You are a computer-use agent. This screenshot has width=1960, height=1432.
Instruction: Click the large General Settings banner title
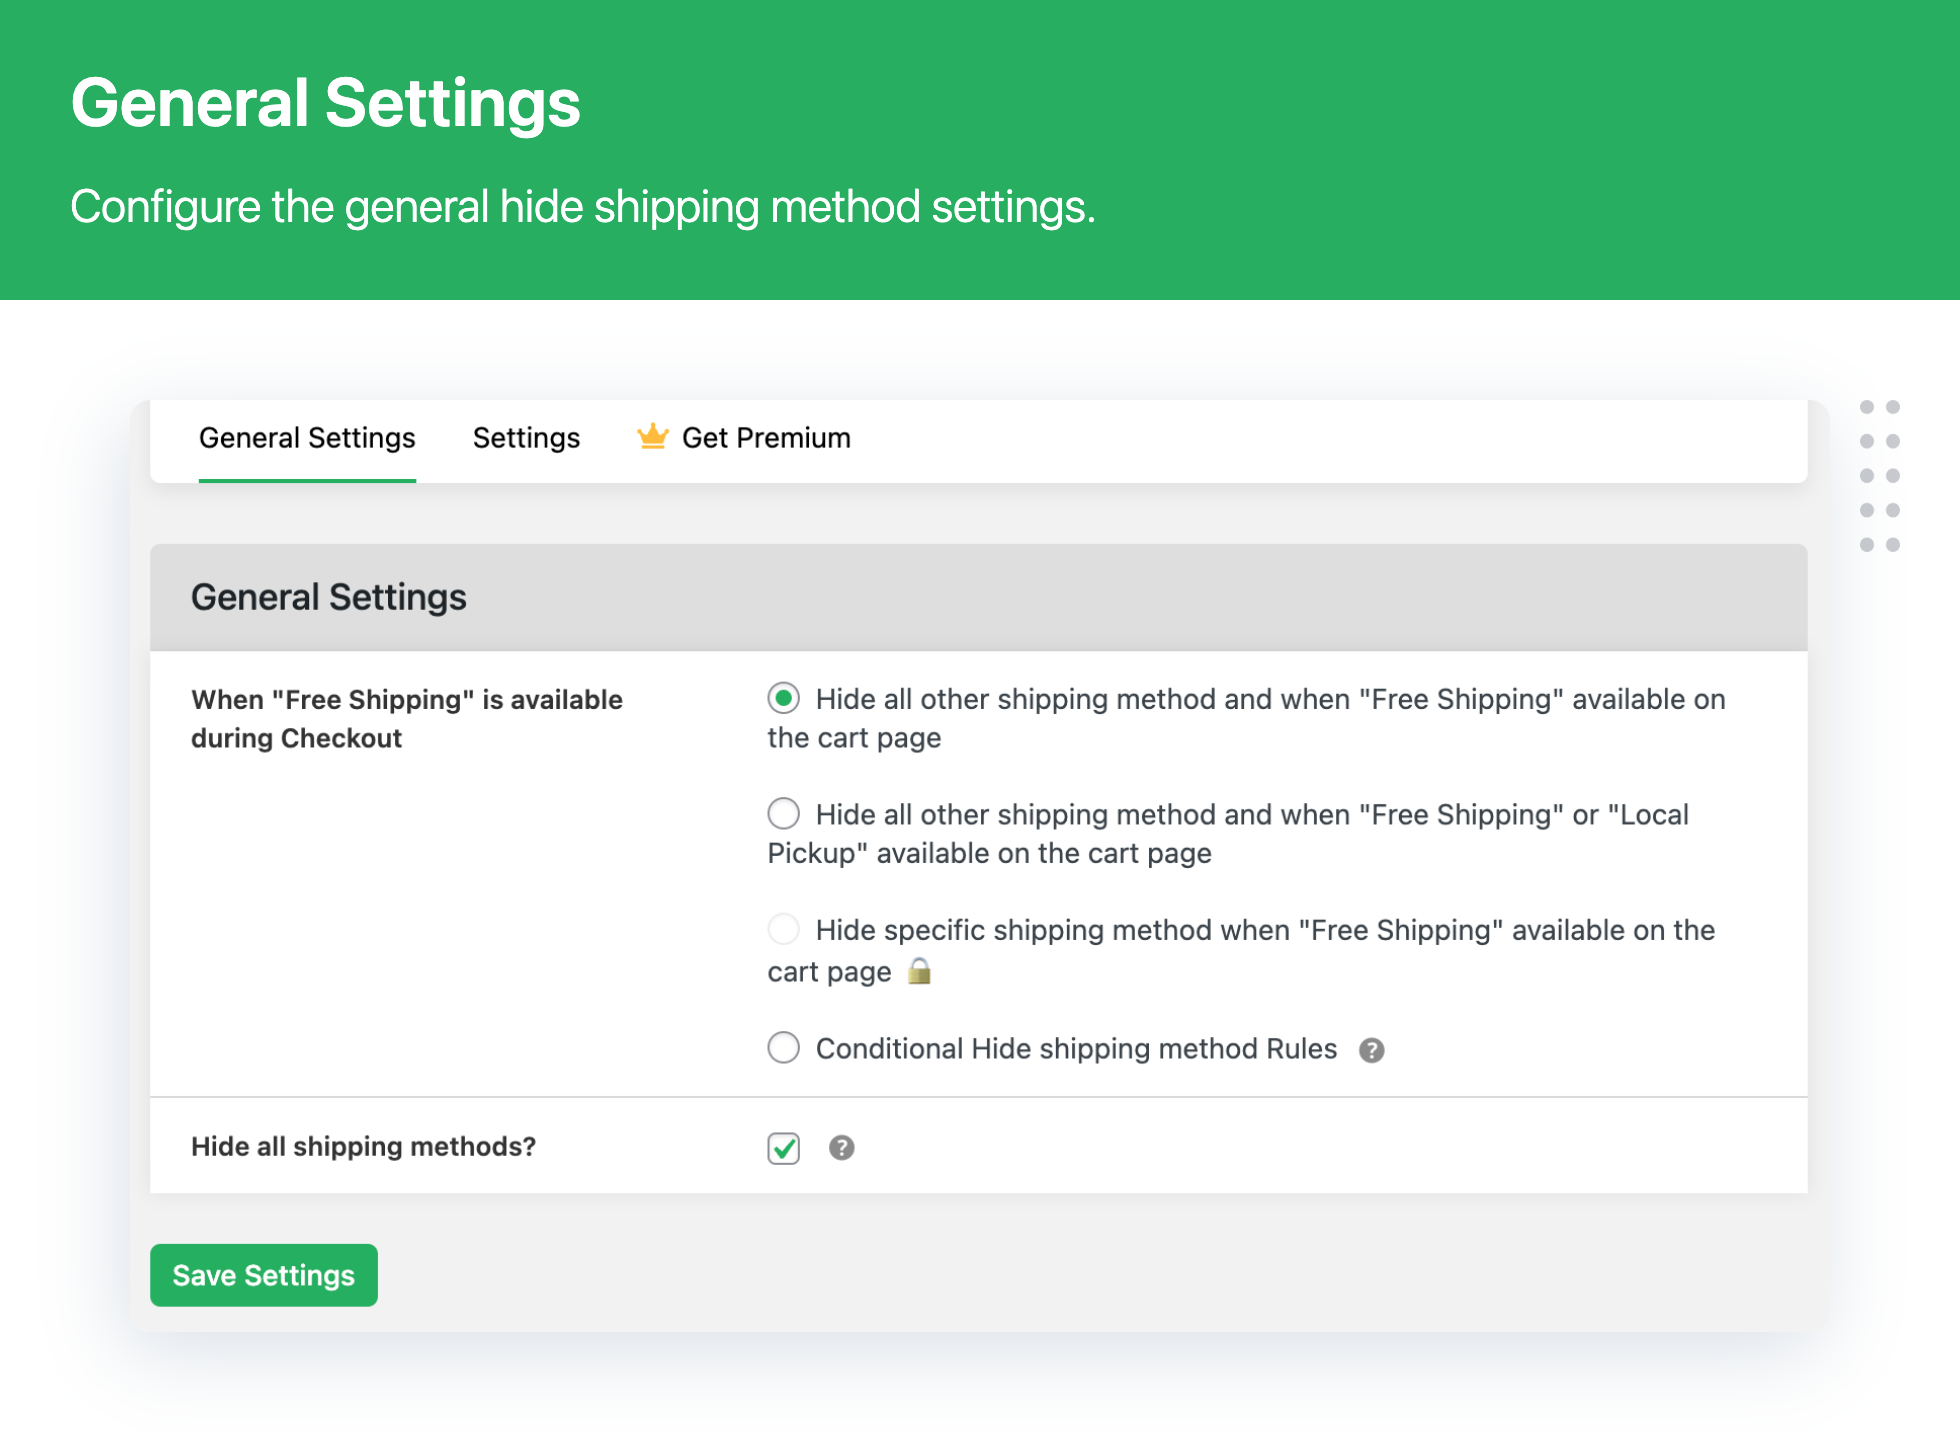pos(325,103)
